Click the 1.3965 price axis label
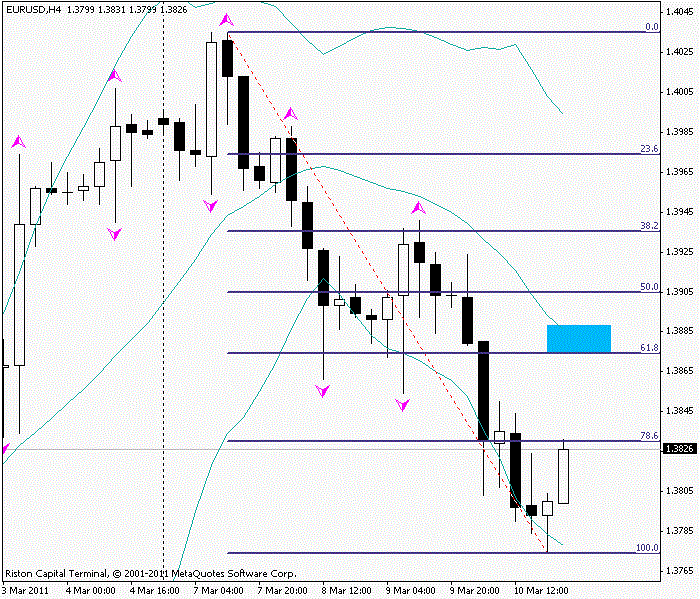This screenshot has height=599, width=700. tap(679, 172)
